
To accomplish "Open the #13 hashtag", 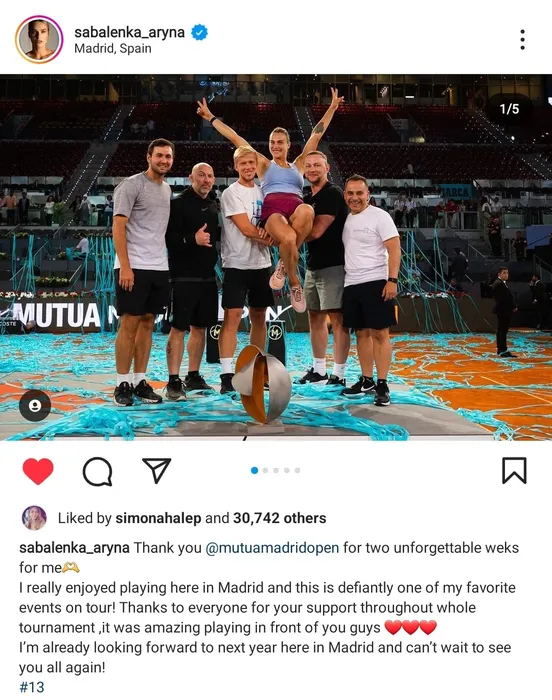I will coord(32,687).
